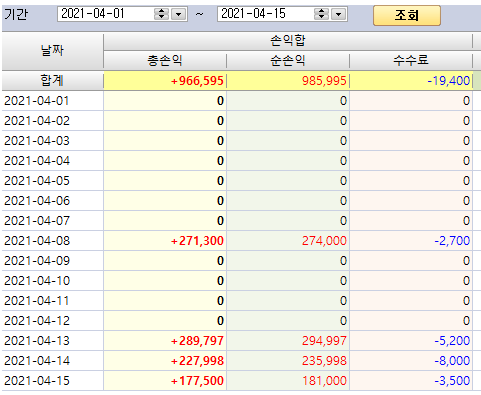
Task: Select -3,500 fee cell
Action: click(411, 381)
